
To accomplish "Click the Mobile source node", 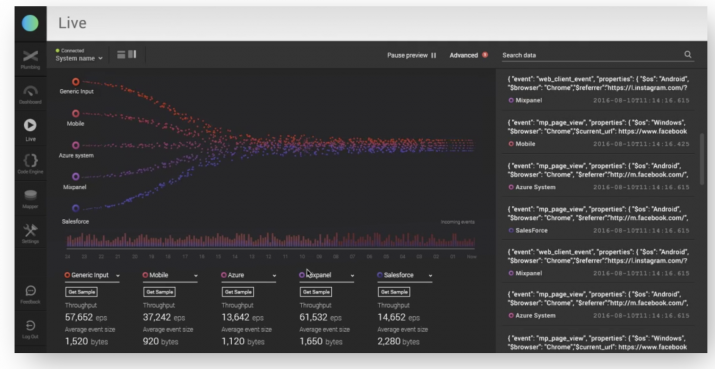I will (76, 114).
